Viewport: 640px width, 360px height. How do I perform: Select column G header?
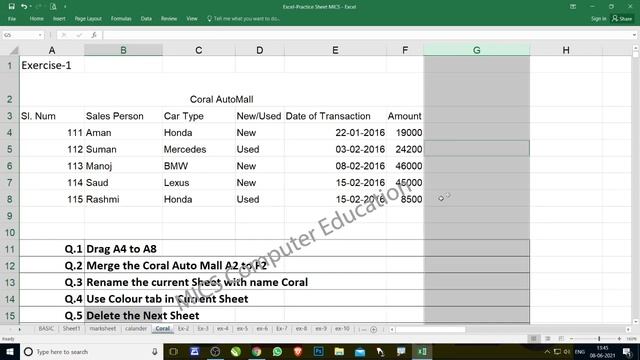476,50
